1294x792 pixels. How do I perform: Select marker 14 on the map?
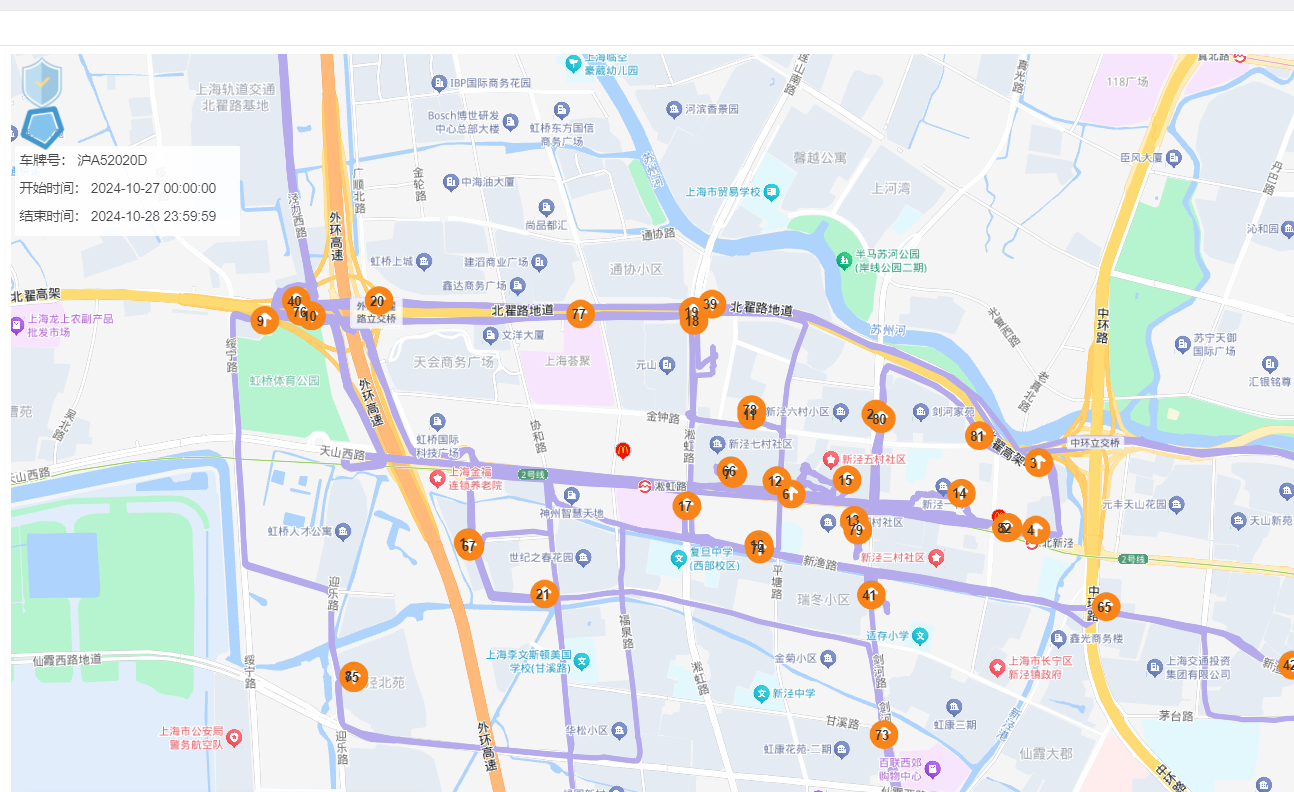click(x=960, y=492)
